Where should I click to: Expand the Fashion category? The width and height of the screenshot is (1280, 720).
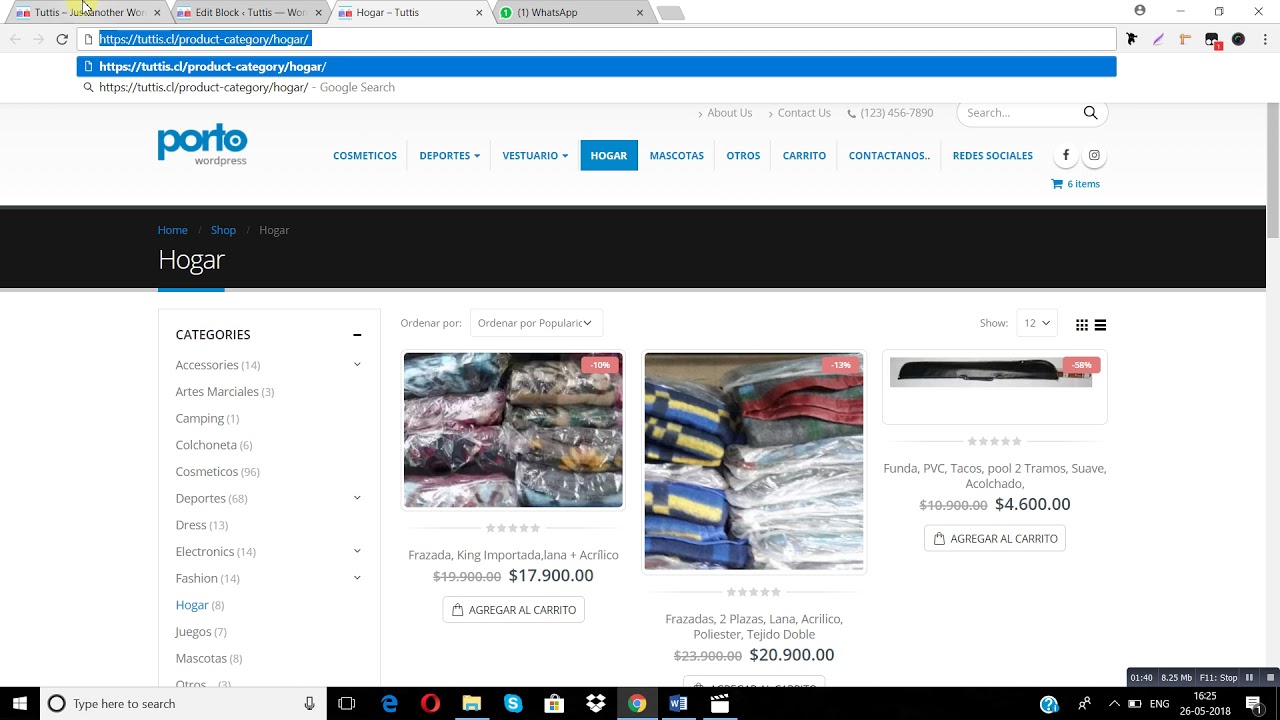point(357,578)
